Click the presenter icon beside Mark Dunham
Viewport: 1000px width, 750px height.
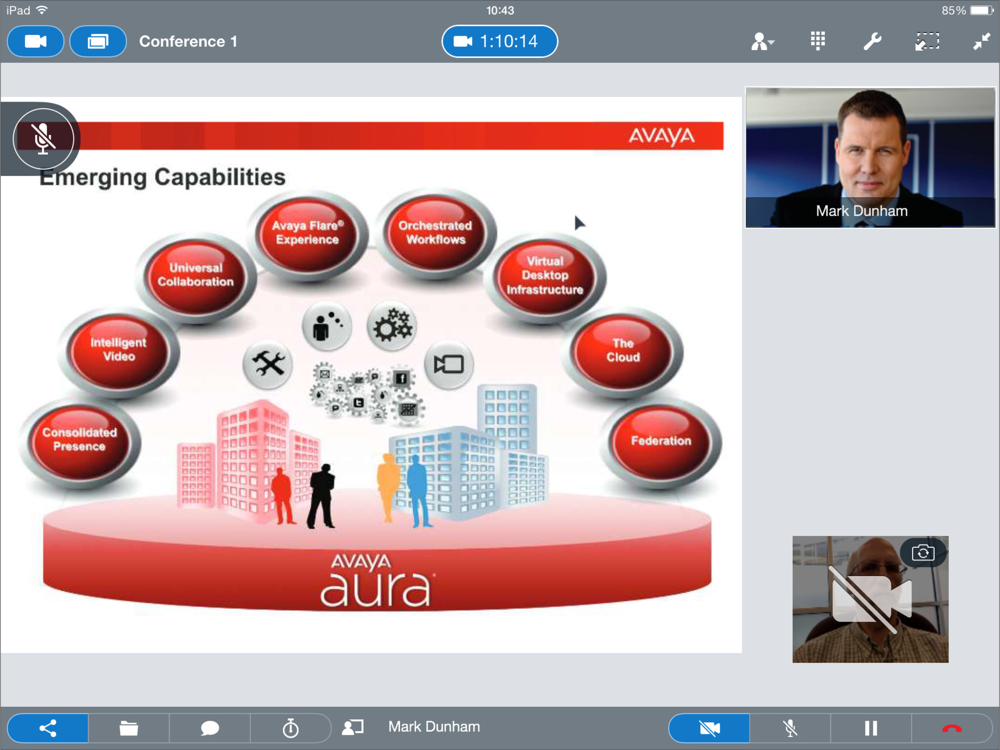[352, 727]
